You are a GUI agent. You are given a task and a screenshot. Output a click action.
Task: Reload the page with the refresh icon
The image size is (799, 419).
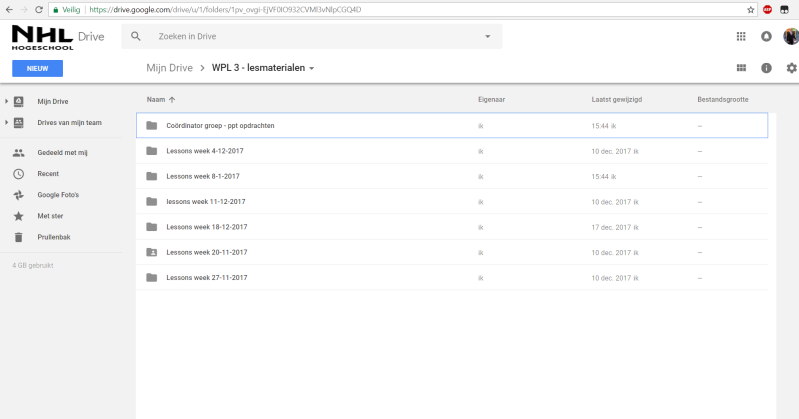39,10
